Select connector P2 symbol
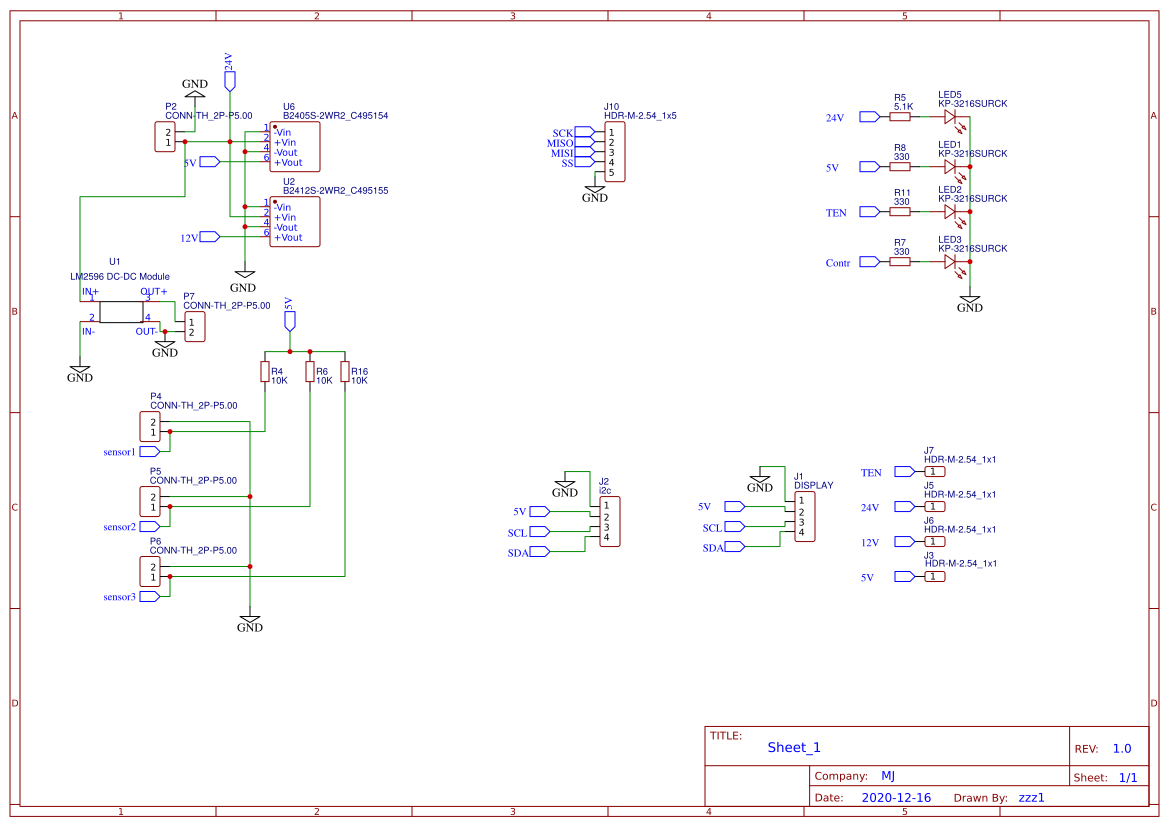This screenshot has height=827, width=1169. click(x=165, y=137)
